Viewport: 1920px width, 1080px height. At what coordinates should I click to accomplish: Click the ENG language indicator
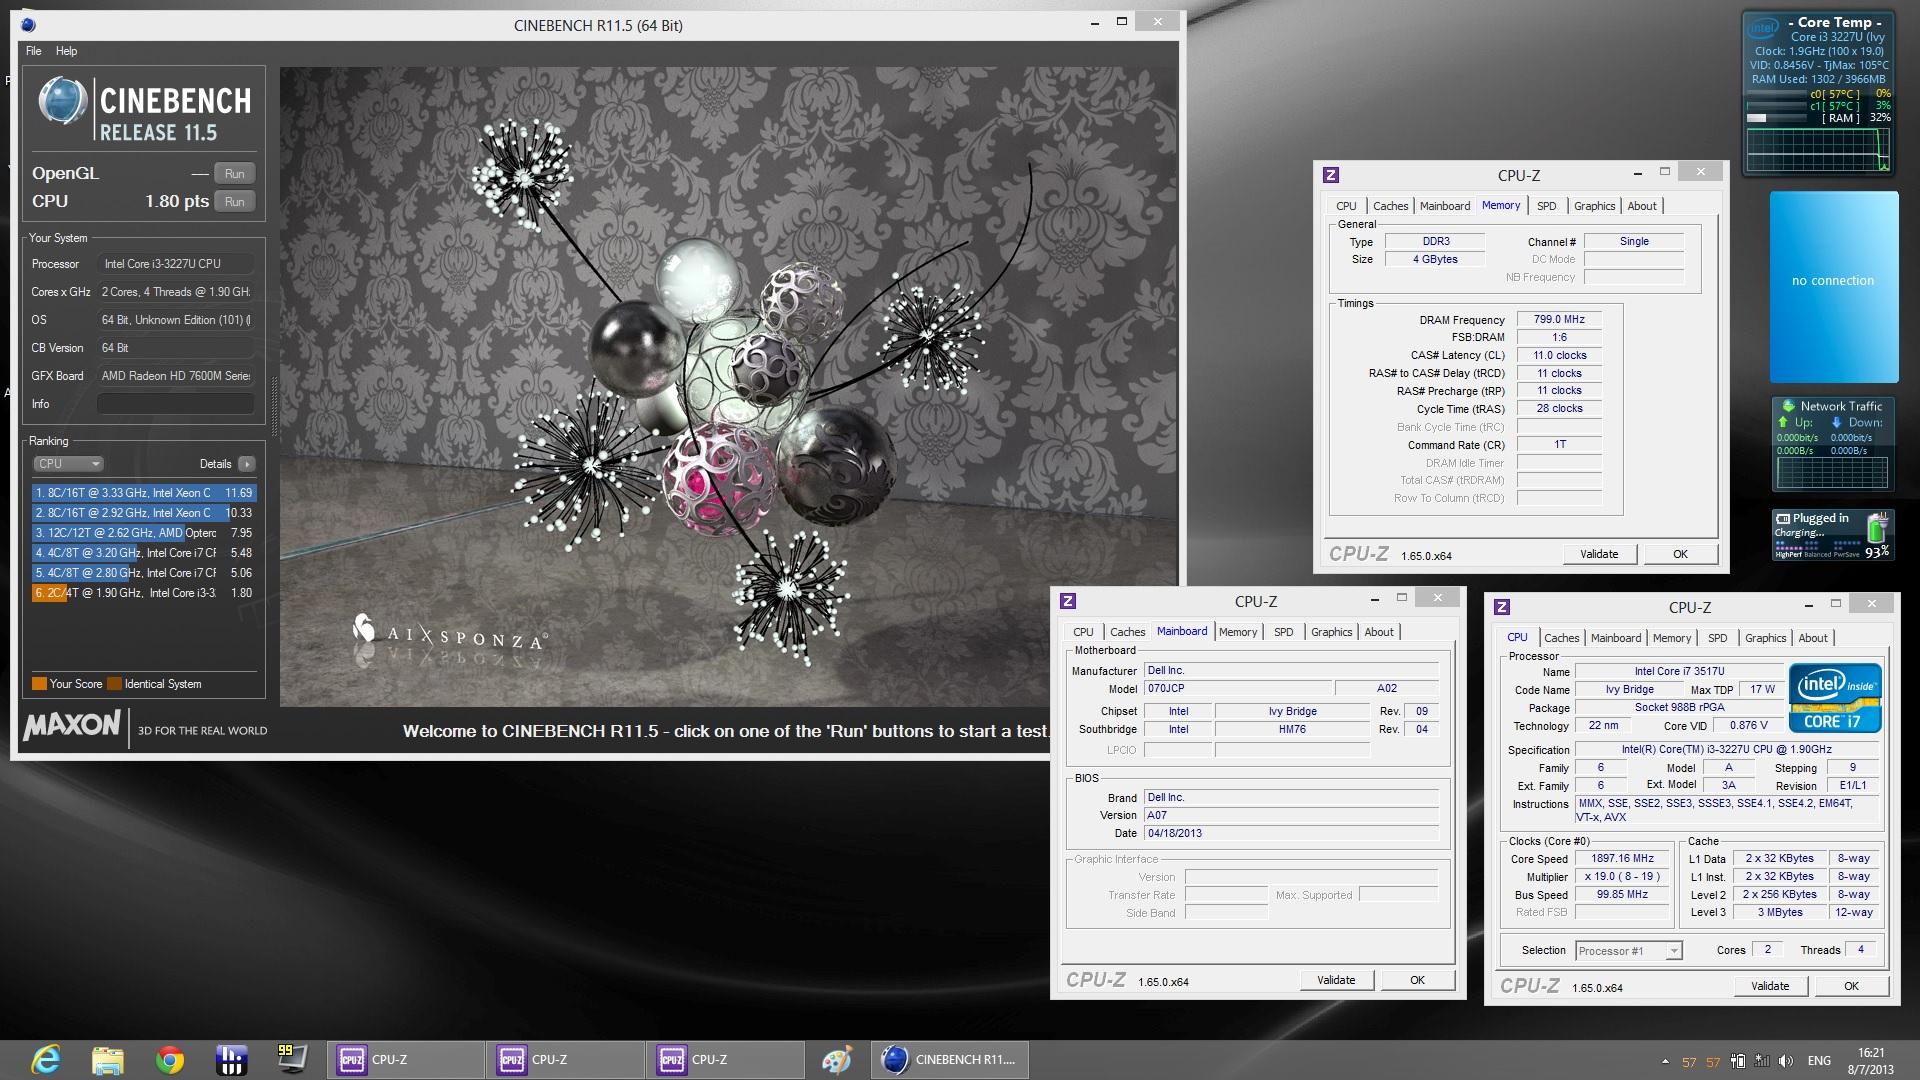tap(1819, 1061)
